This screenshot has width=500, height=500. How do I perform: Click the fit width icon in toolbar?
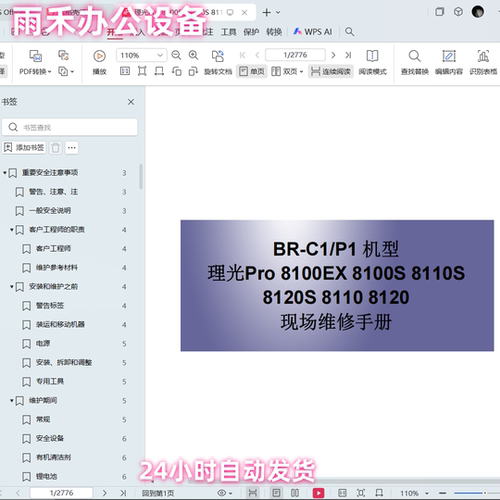[159, 71]
